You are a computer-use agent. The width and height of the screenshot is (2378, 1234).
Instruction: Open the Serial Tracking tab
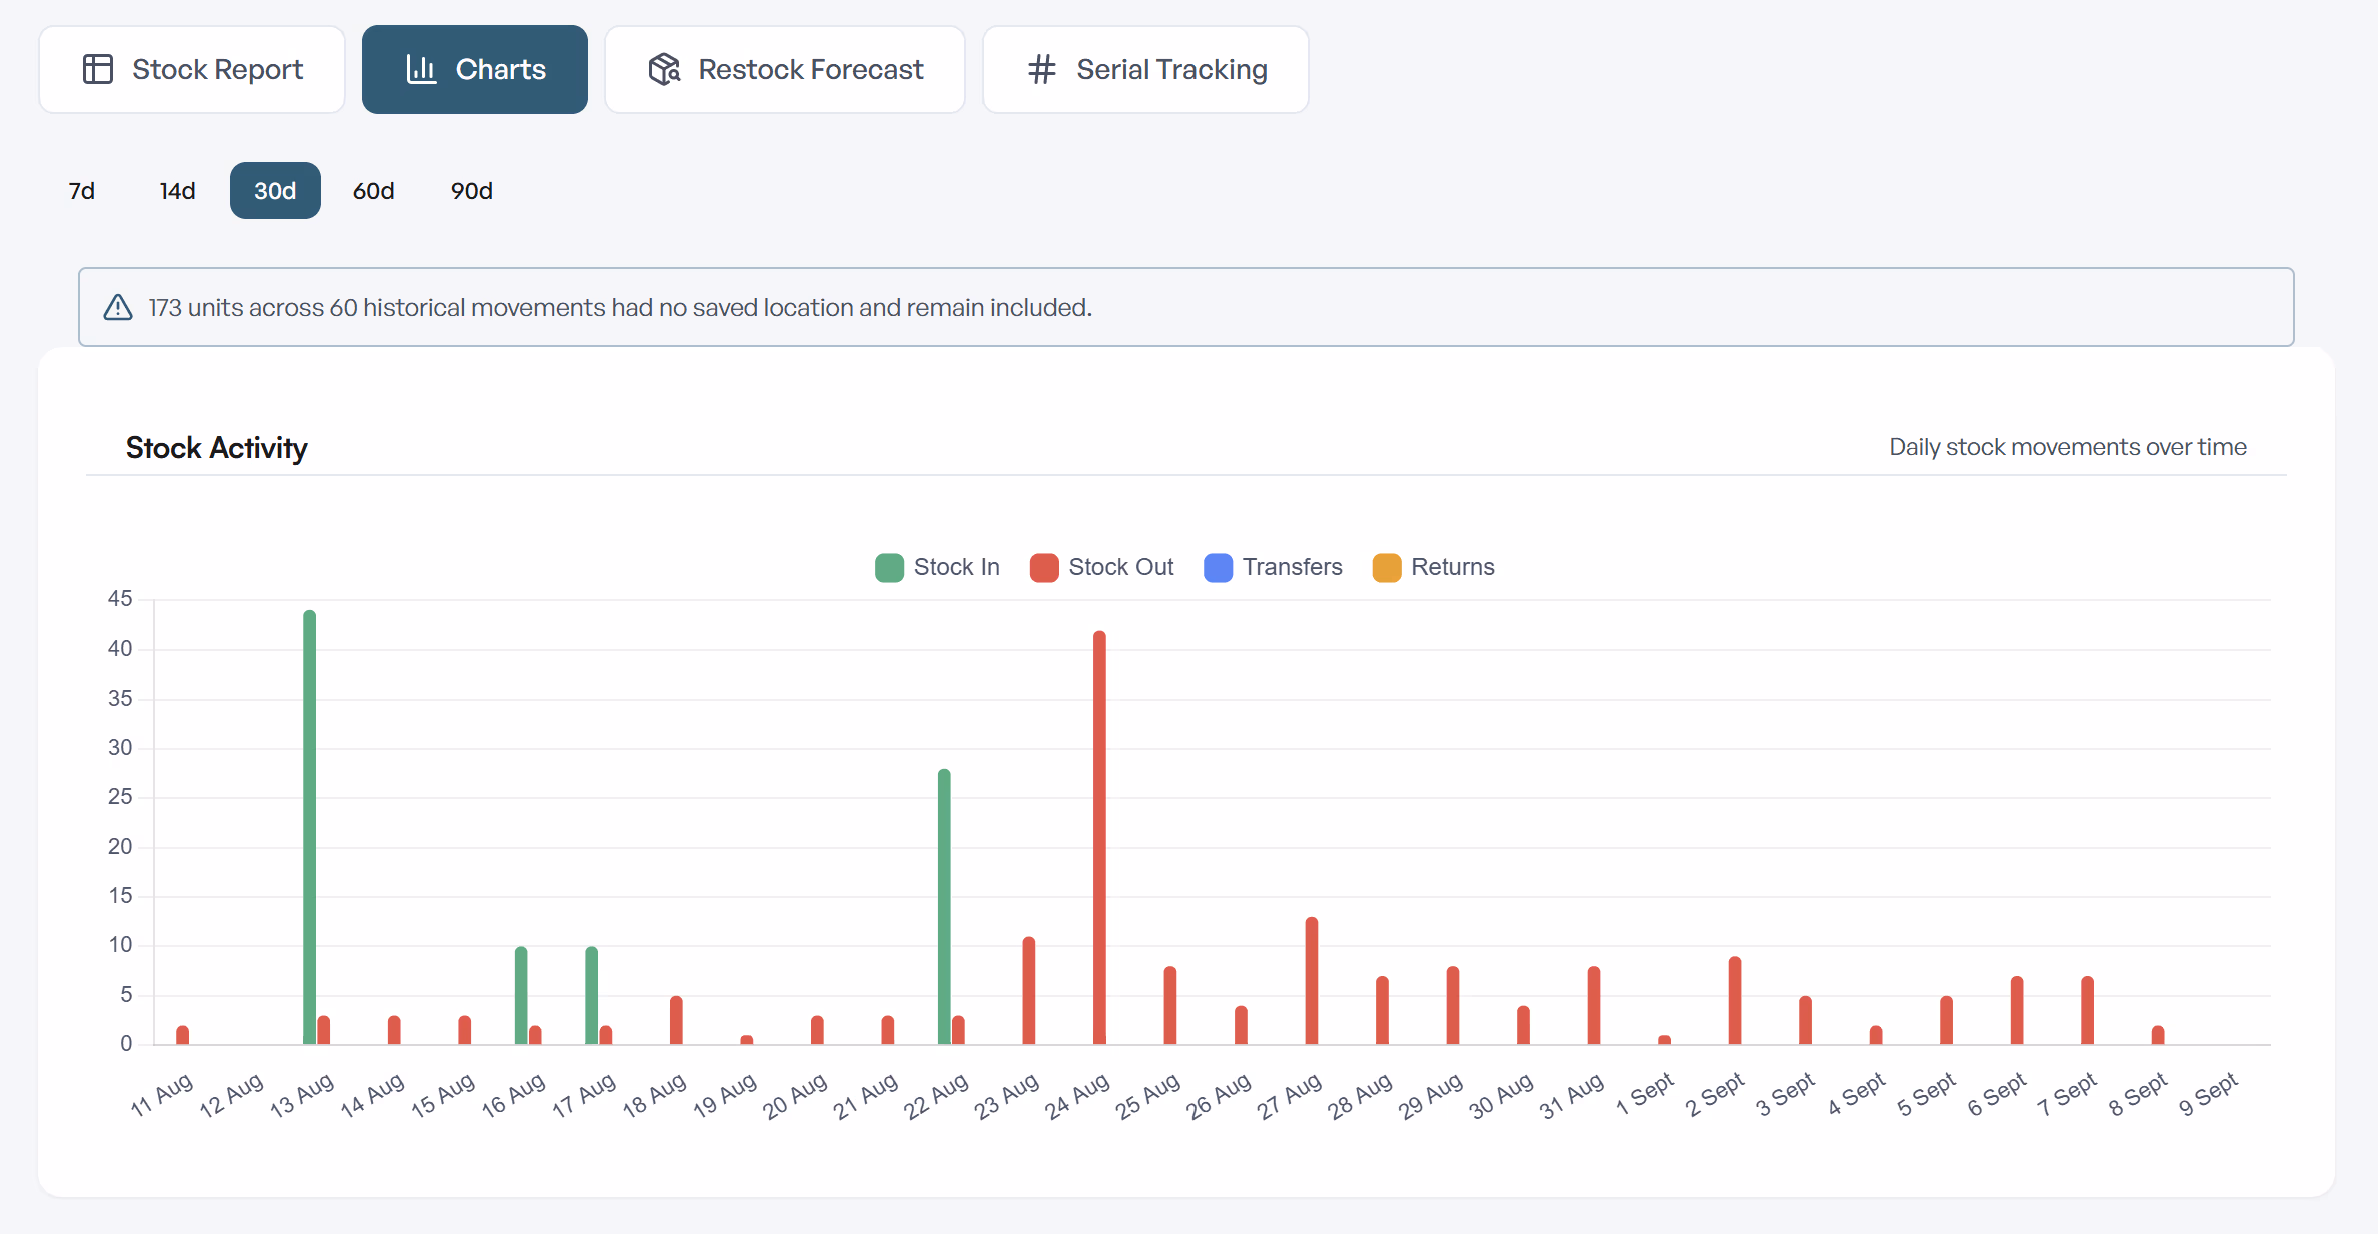pos(1146,69)
